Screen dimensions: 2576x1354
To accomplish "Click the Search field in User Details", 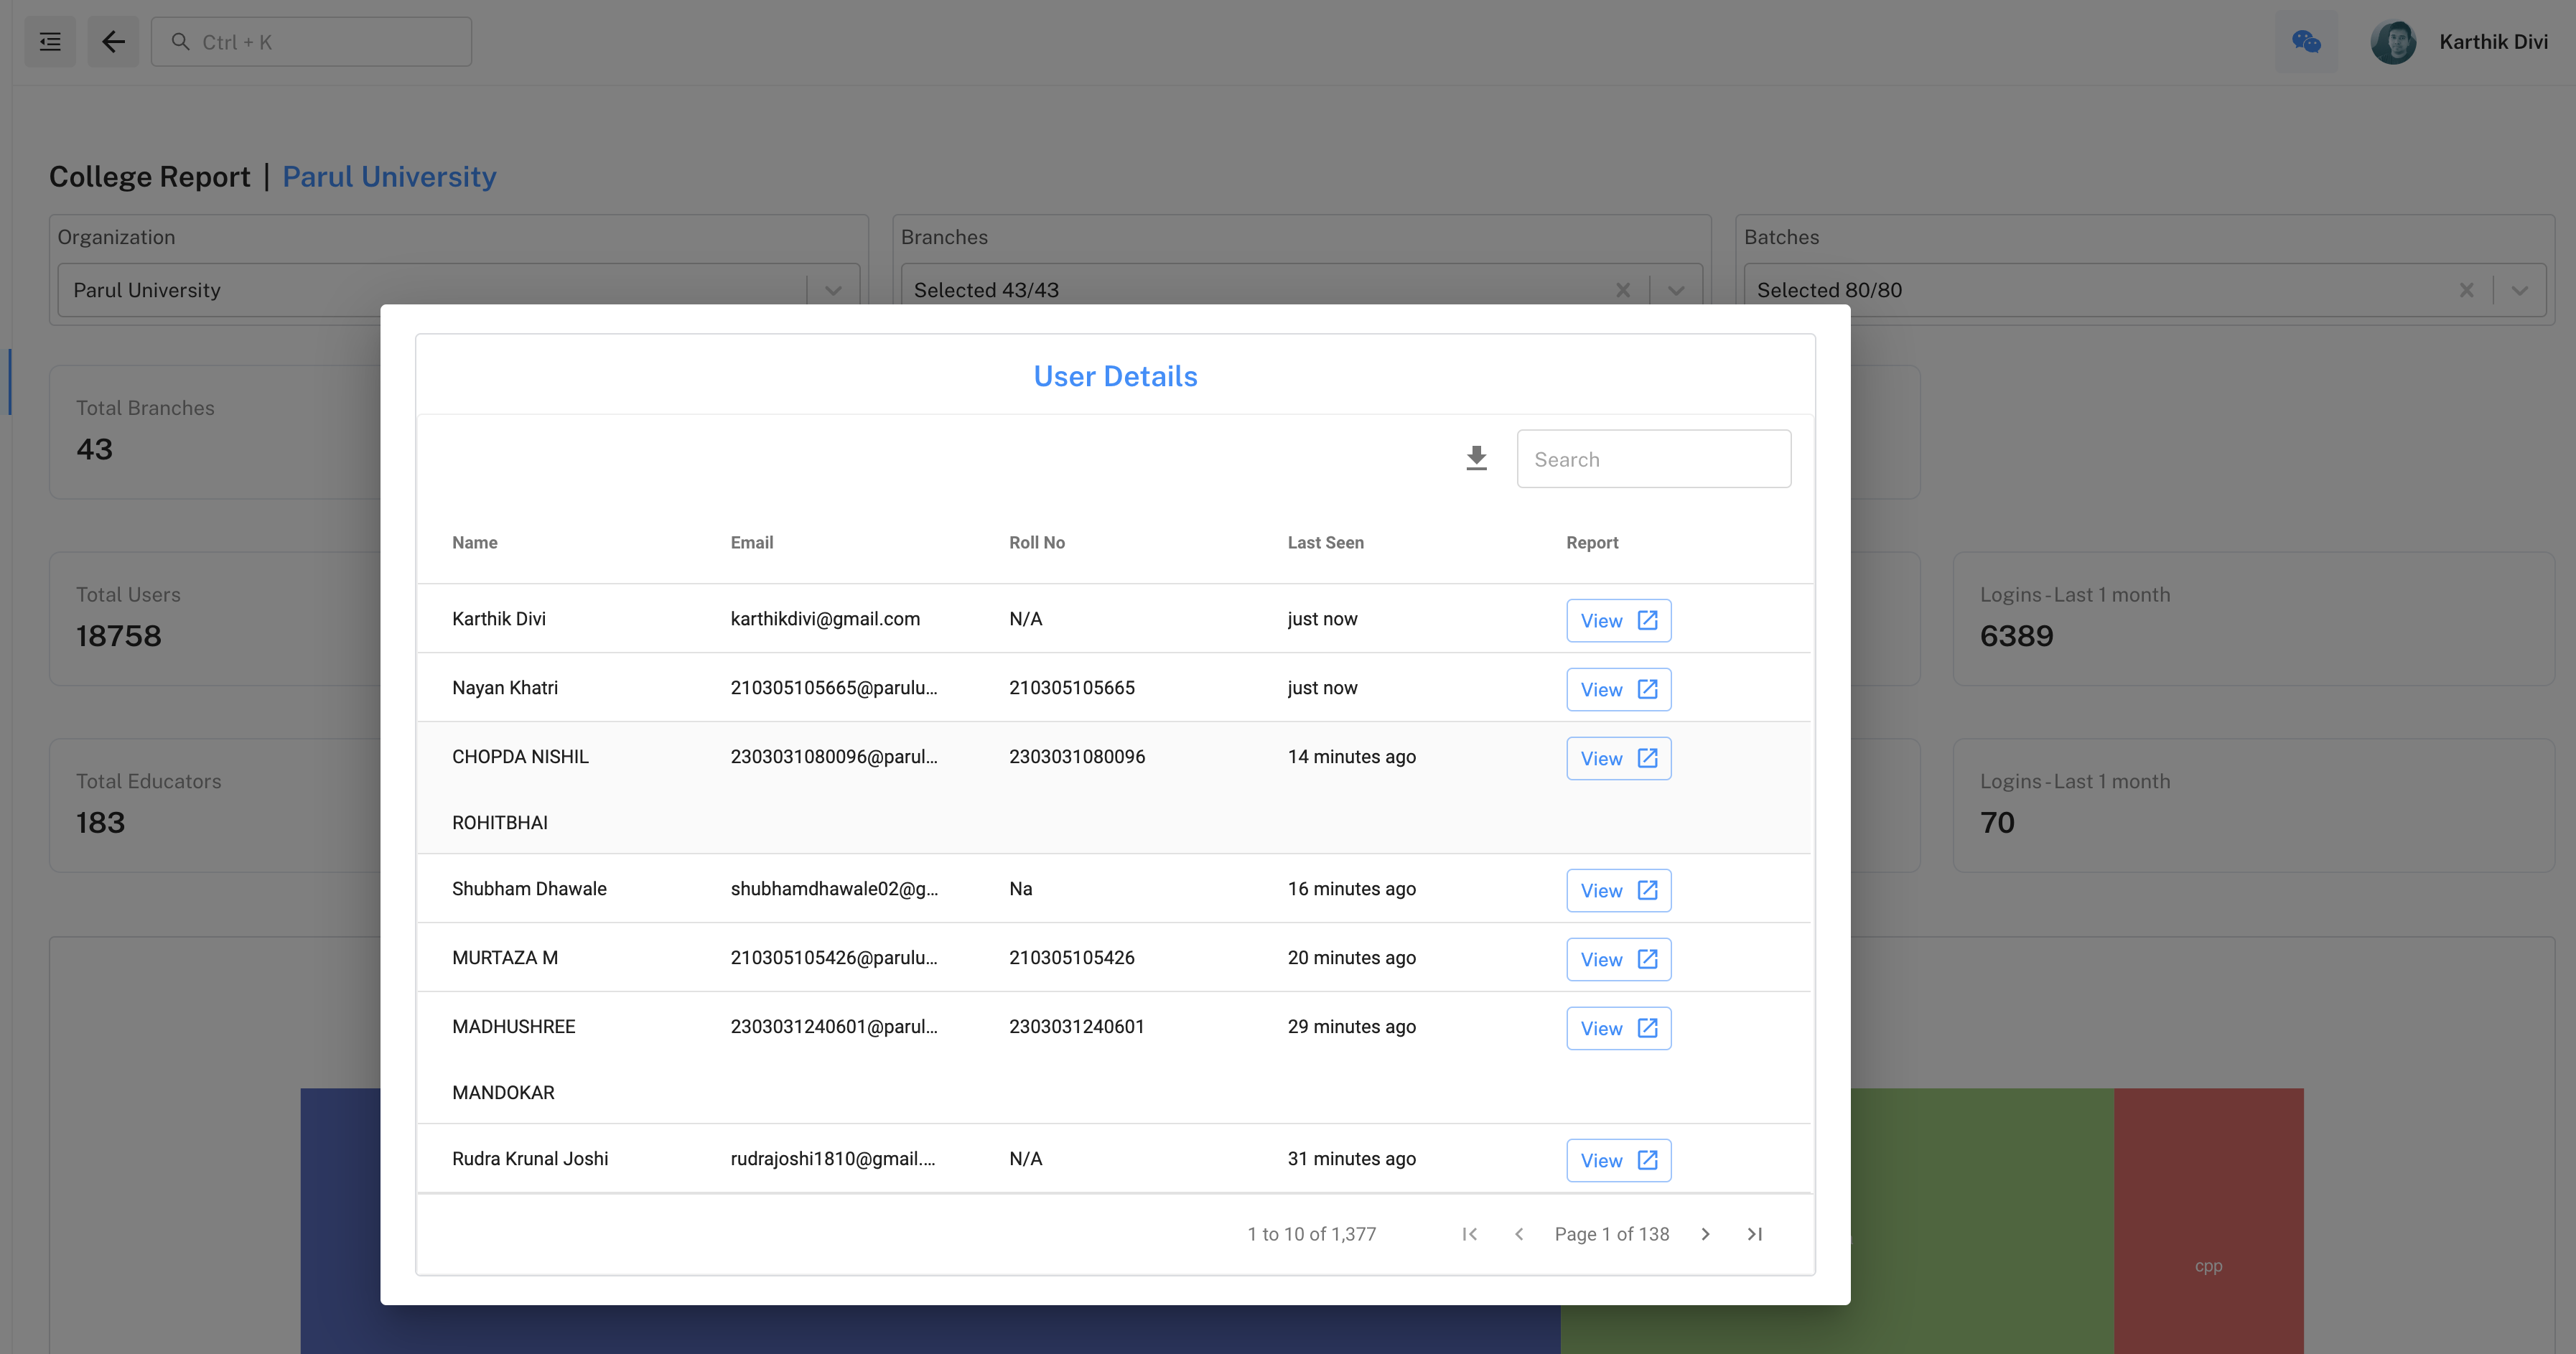I will click(1653, 459).
